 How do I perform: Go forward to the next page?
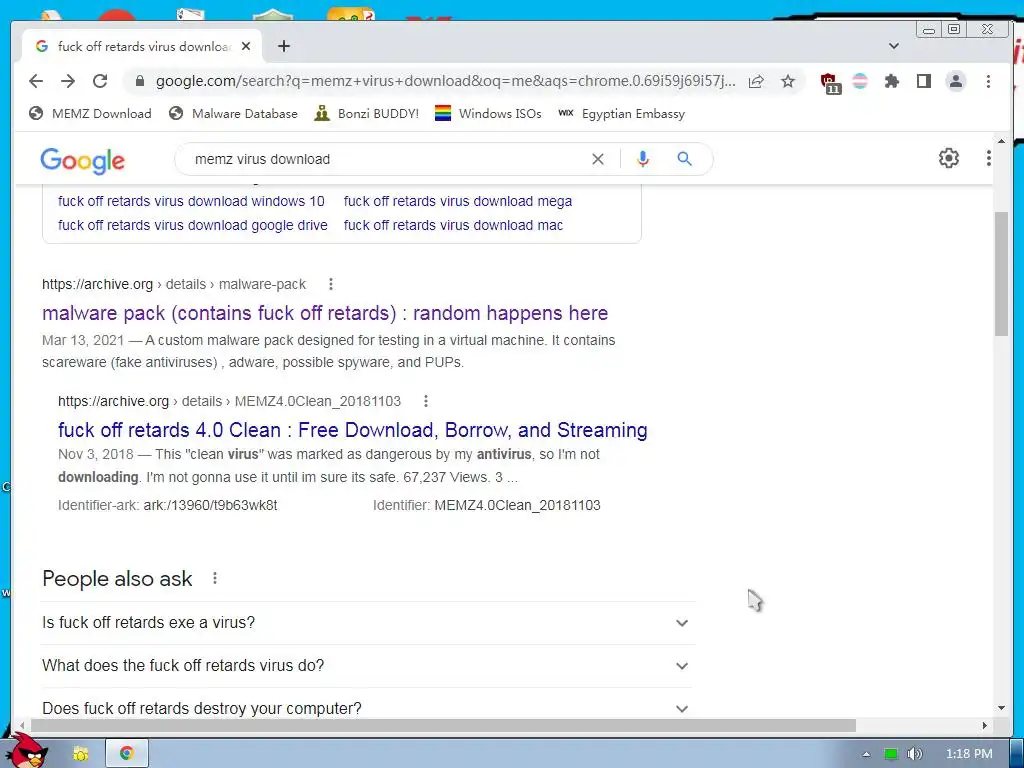[68, 81]
